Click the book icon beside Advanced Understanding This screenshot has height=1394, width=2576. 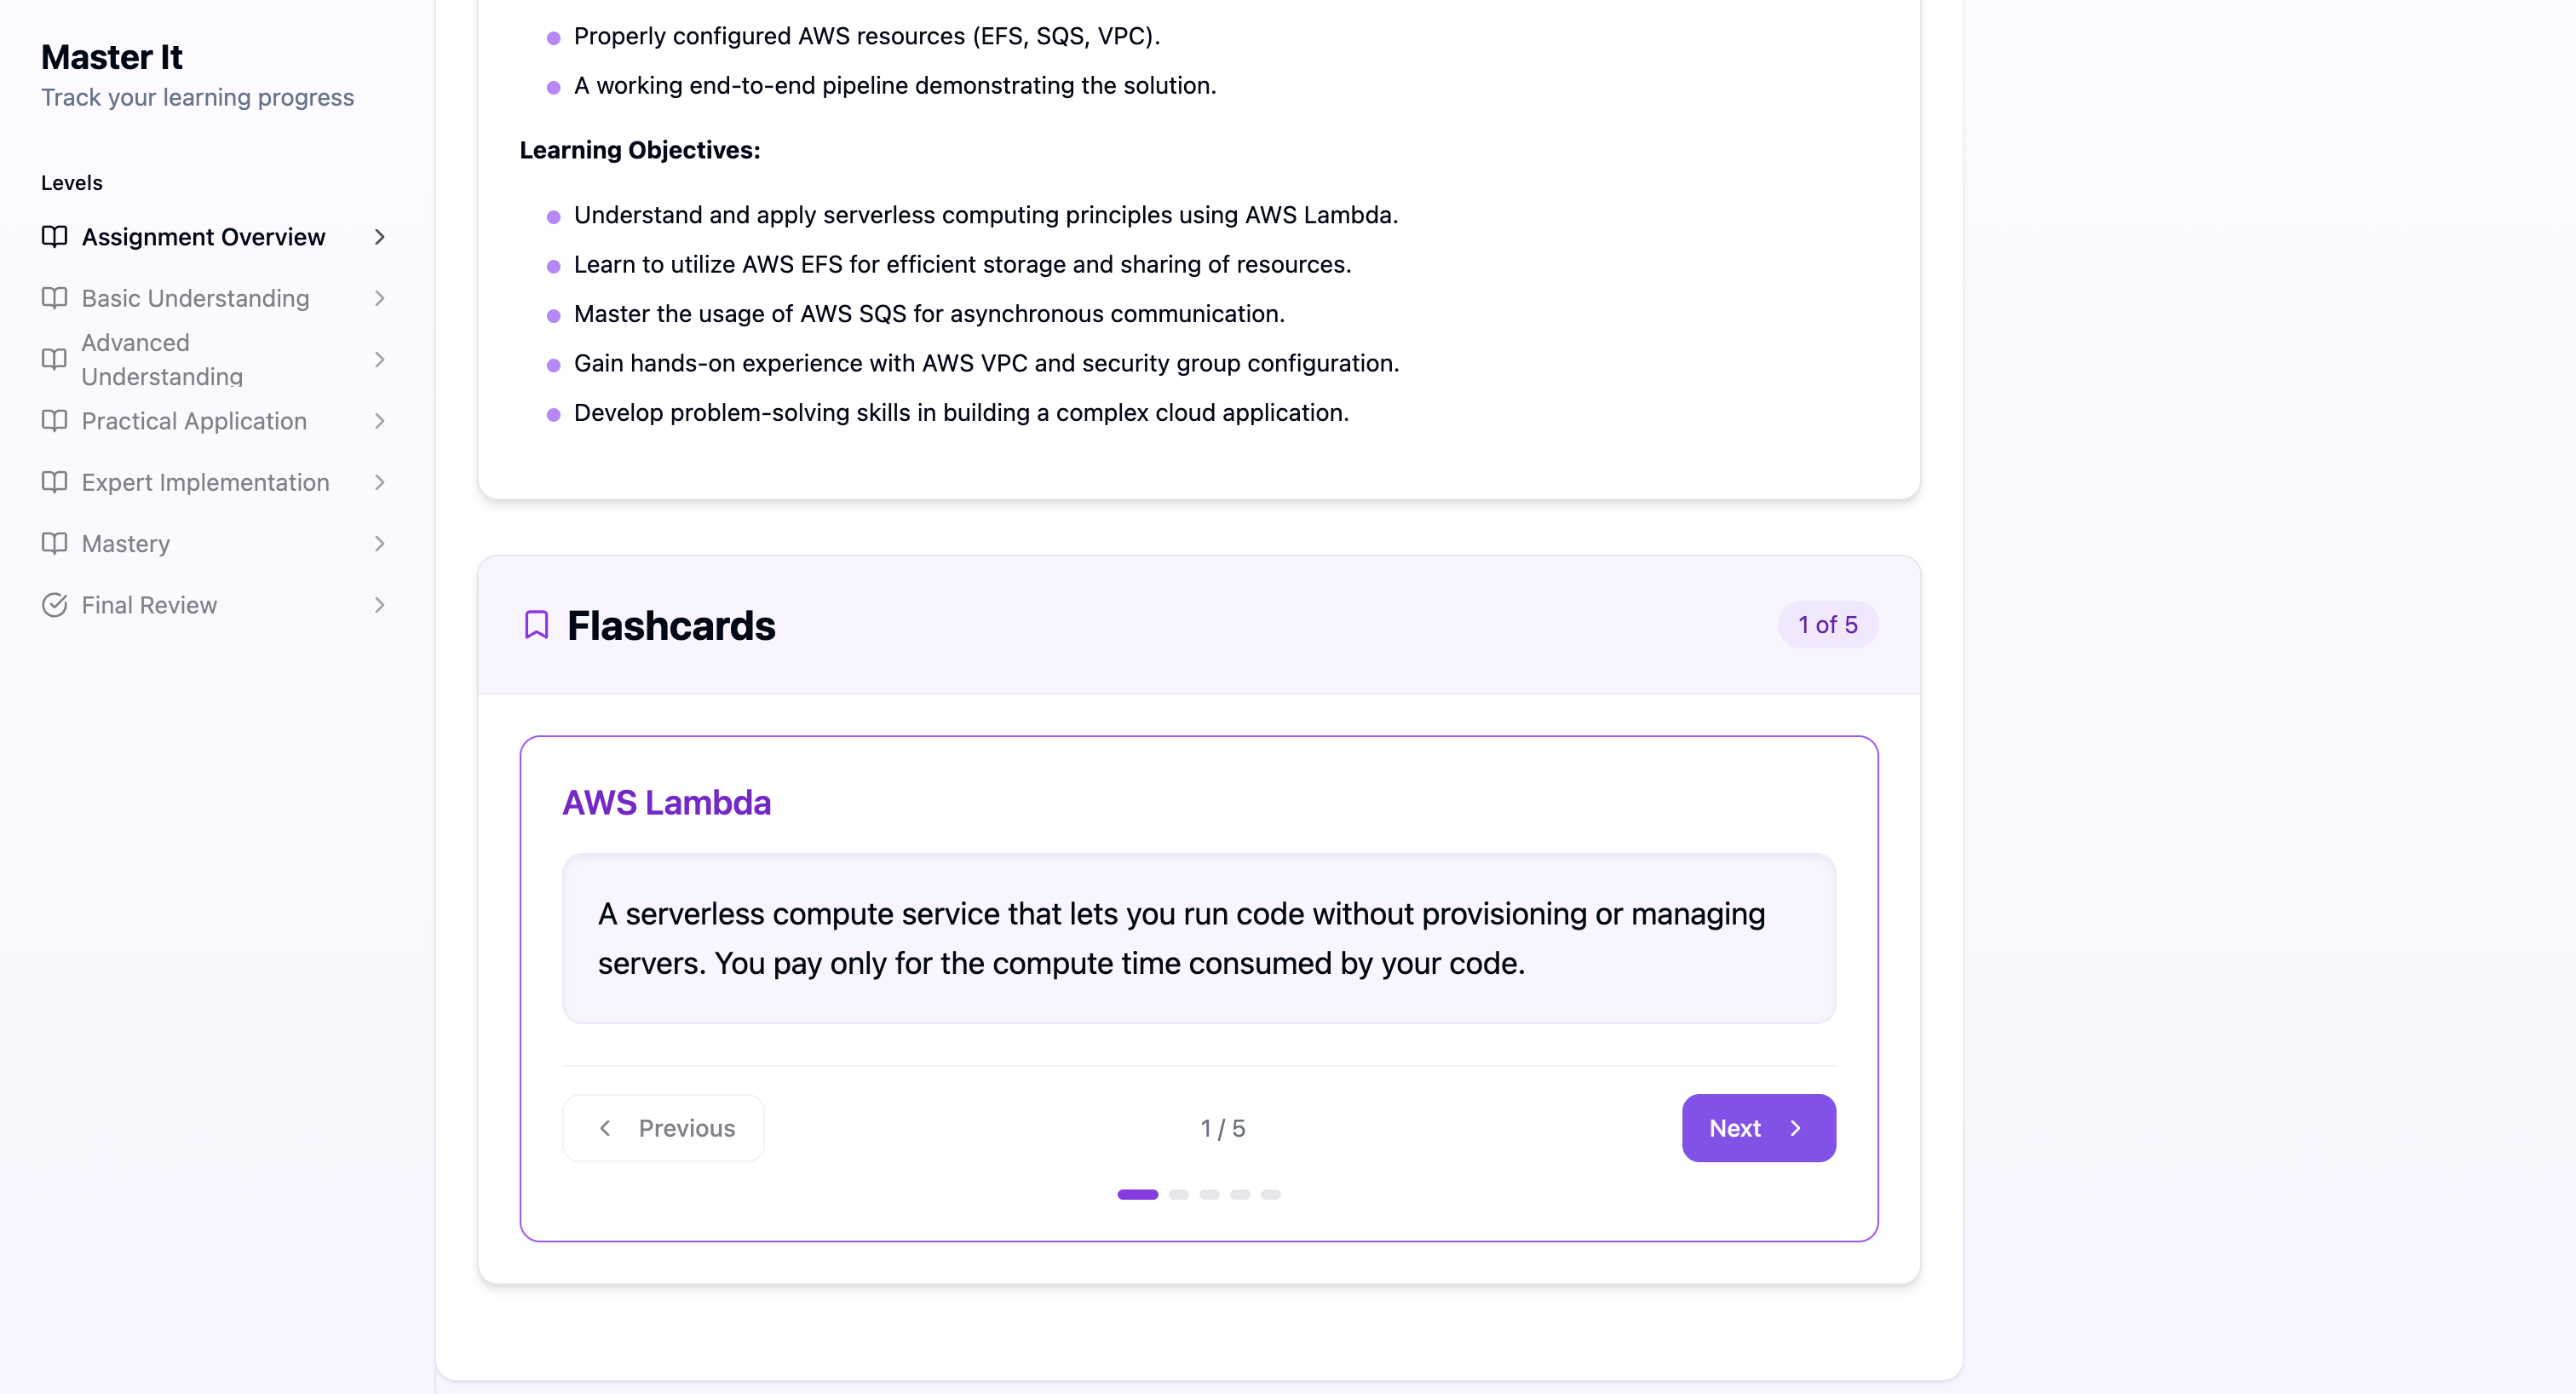point(54,359)
